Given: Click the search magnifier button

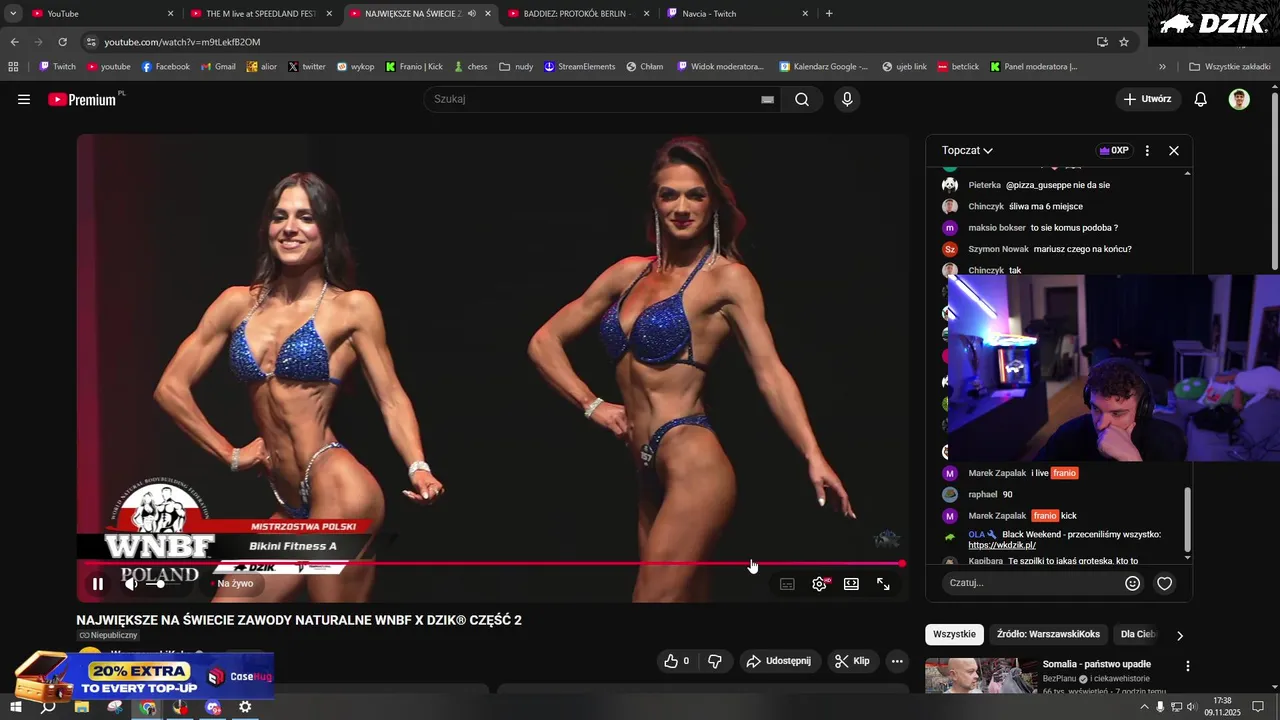Looking at the screenshot, I should coord(802,99).
